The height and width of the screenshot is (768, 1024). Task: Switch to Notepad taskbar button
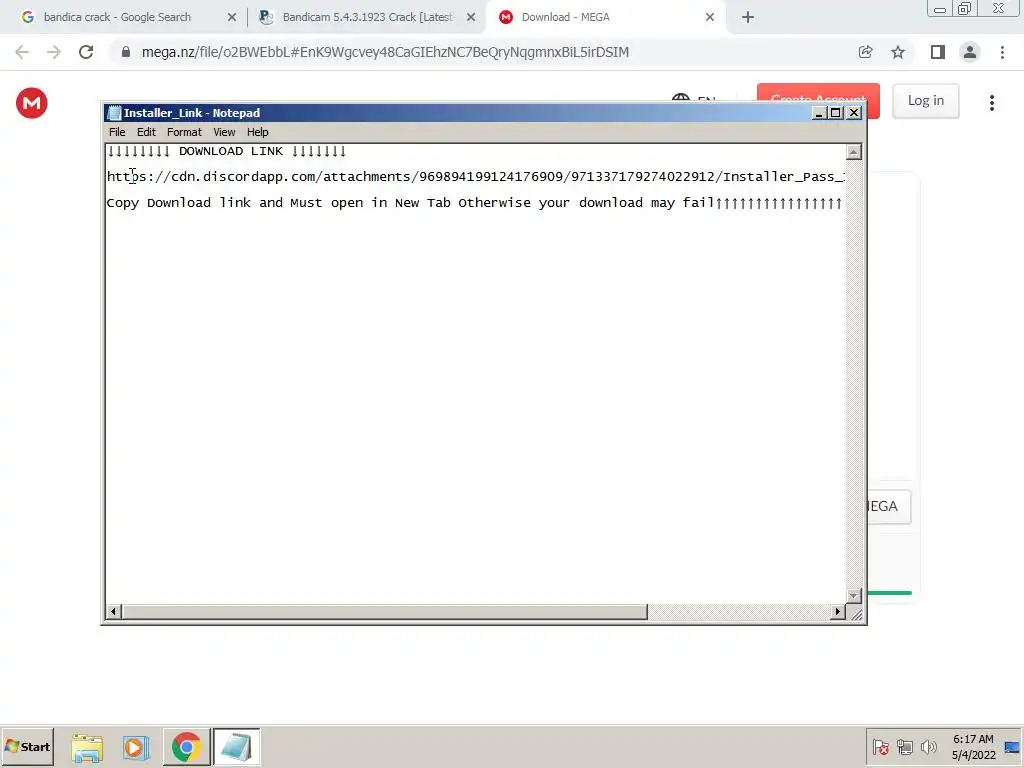click(236, 747)
